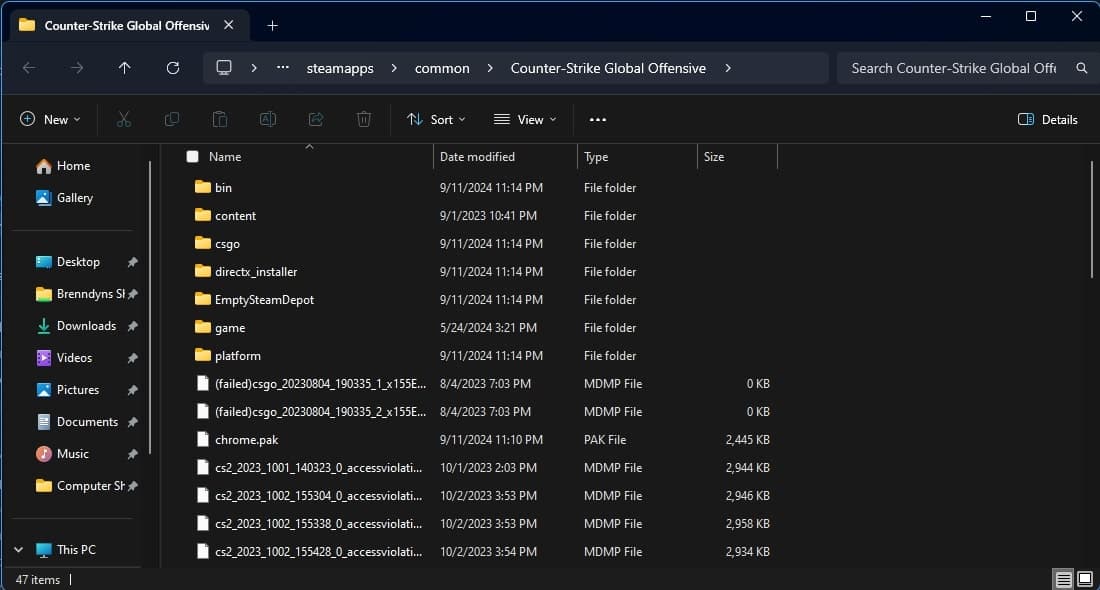Open the Sort dropdown menu
This screenshot has height=590, width=1100.
coord(436,119)
